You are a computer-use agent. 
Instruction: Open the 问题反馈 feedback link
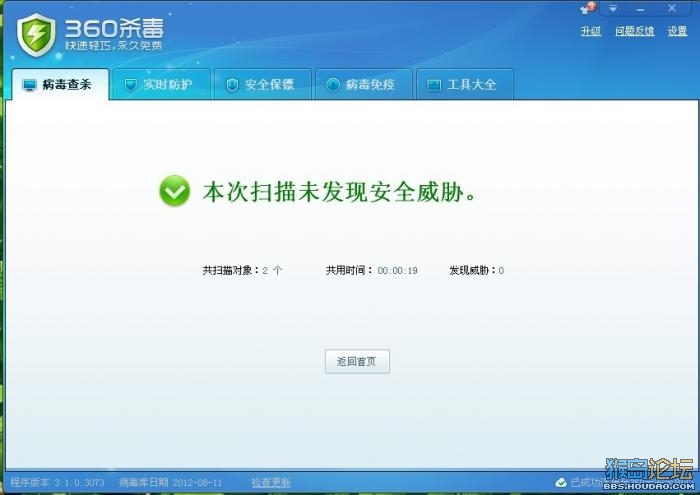pyautogui.click(x=634, y=31)
